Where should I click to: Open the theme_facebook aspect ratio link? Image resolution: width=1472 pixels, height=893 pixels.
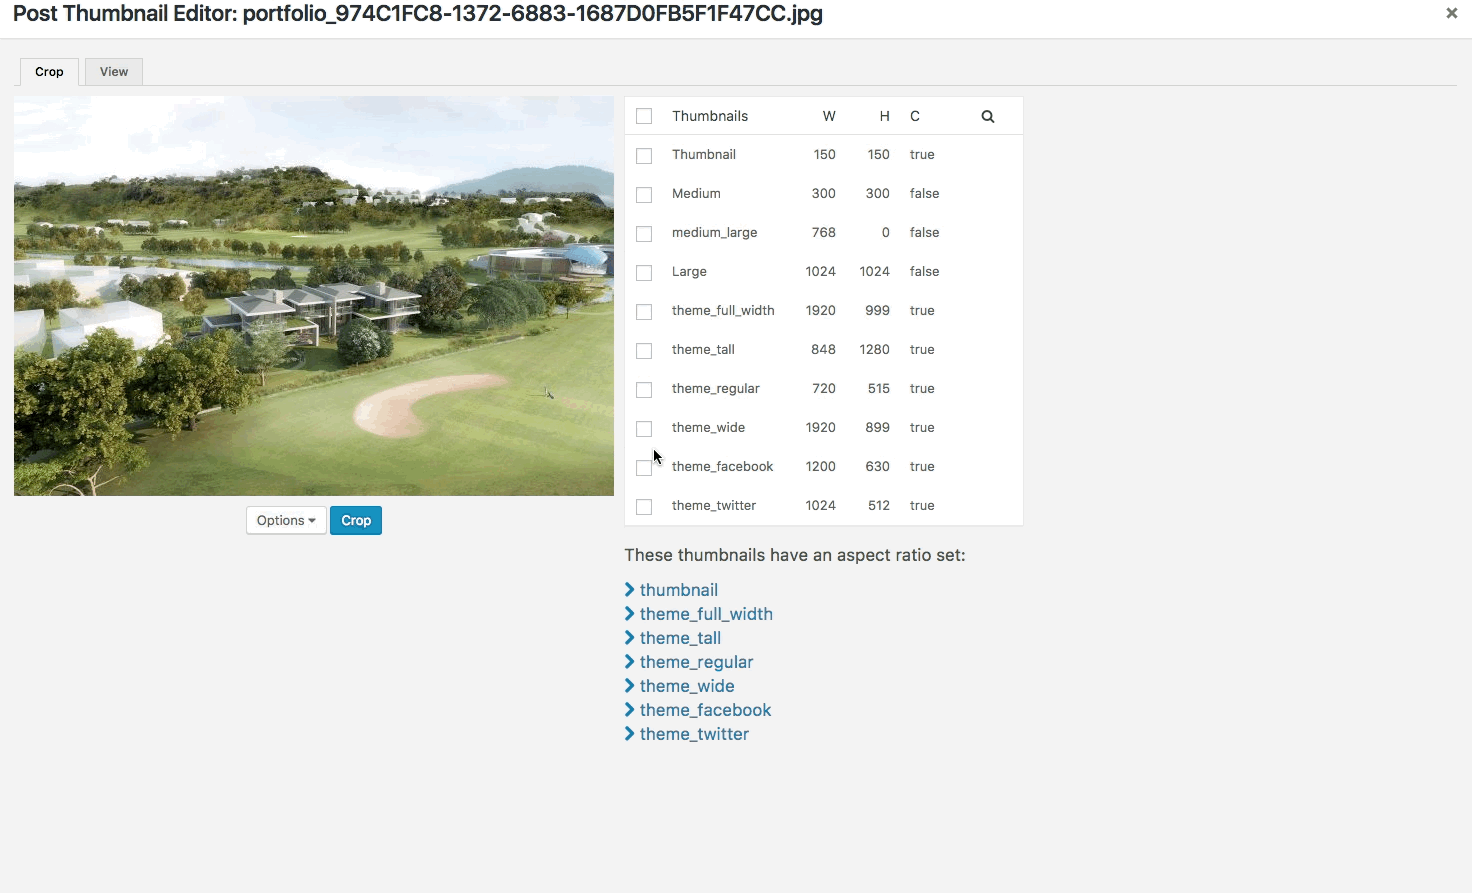tap(705, 710)
